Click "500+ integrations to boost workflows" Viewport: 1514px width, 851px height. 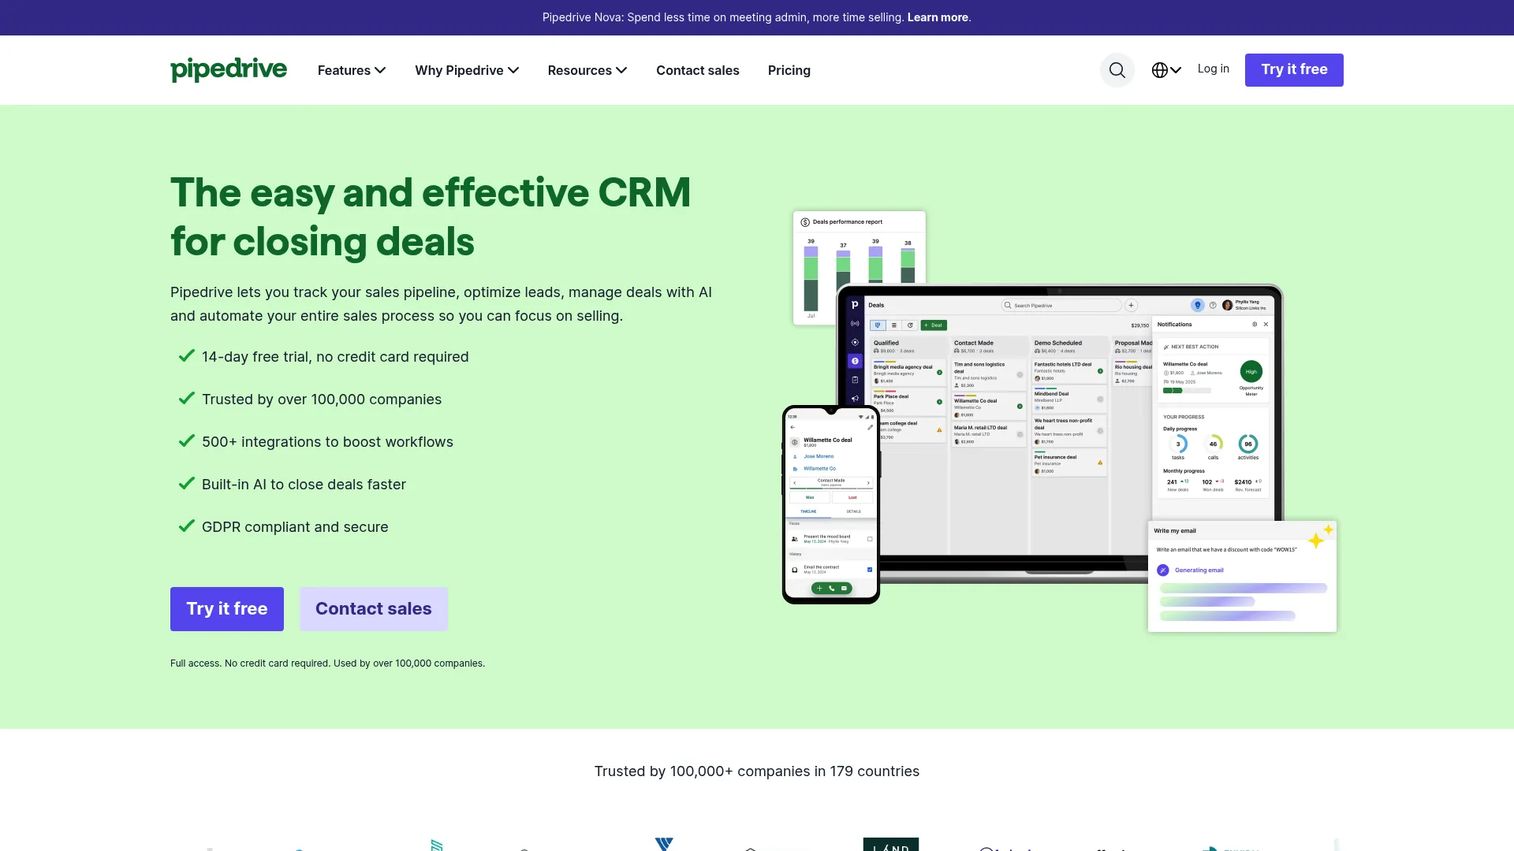328,442
